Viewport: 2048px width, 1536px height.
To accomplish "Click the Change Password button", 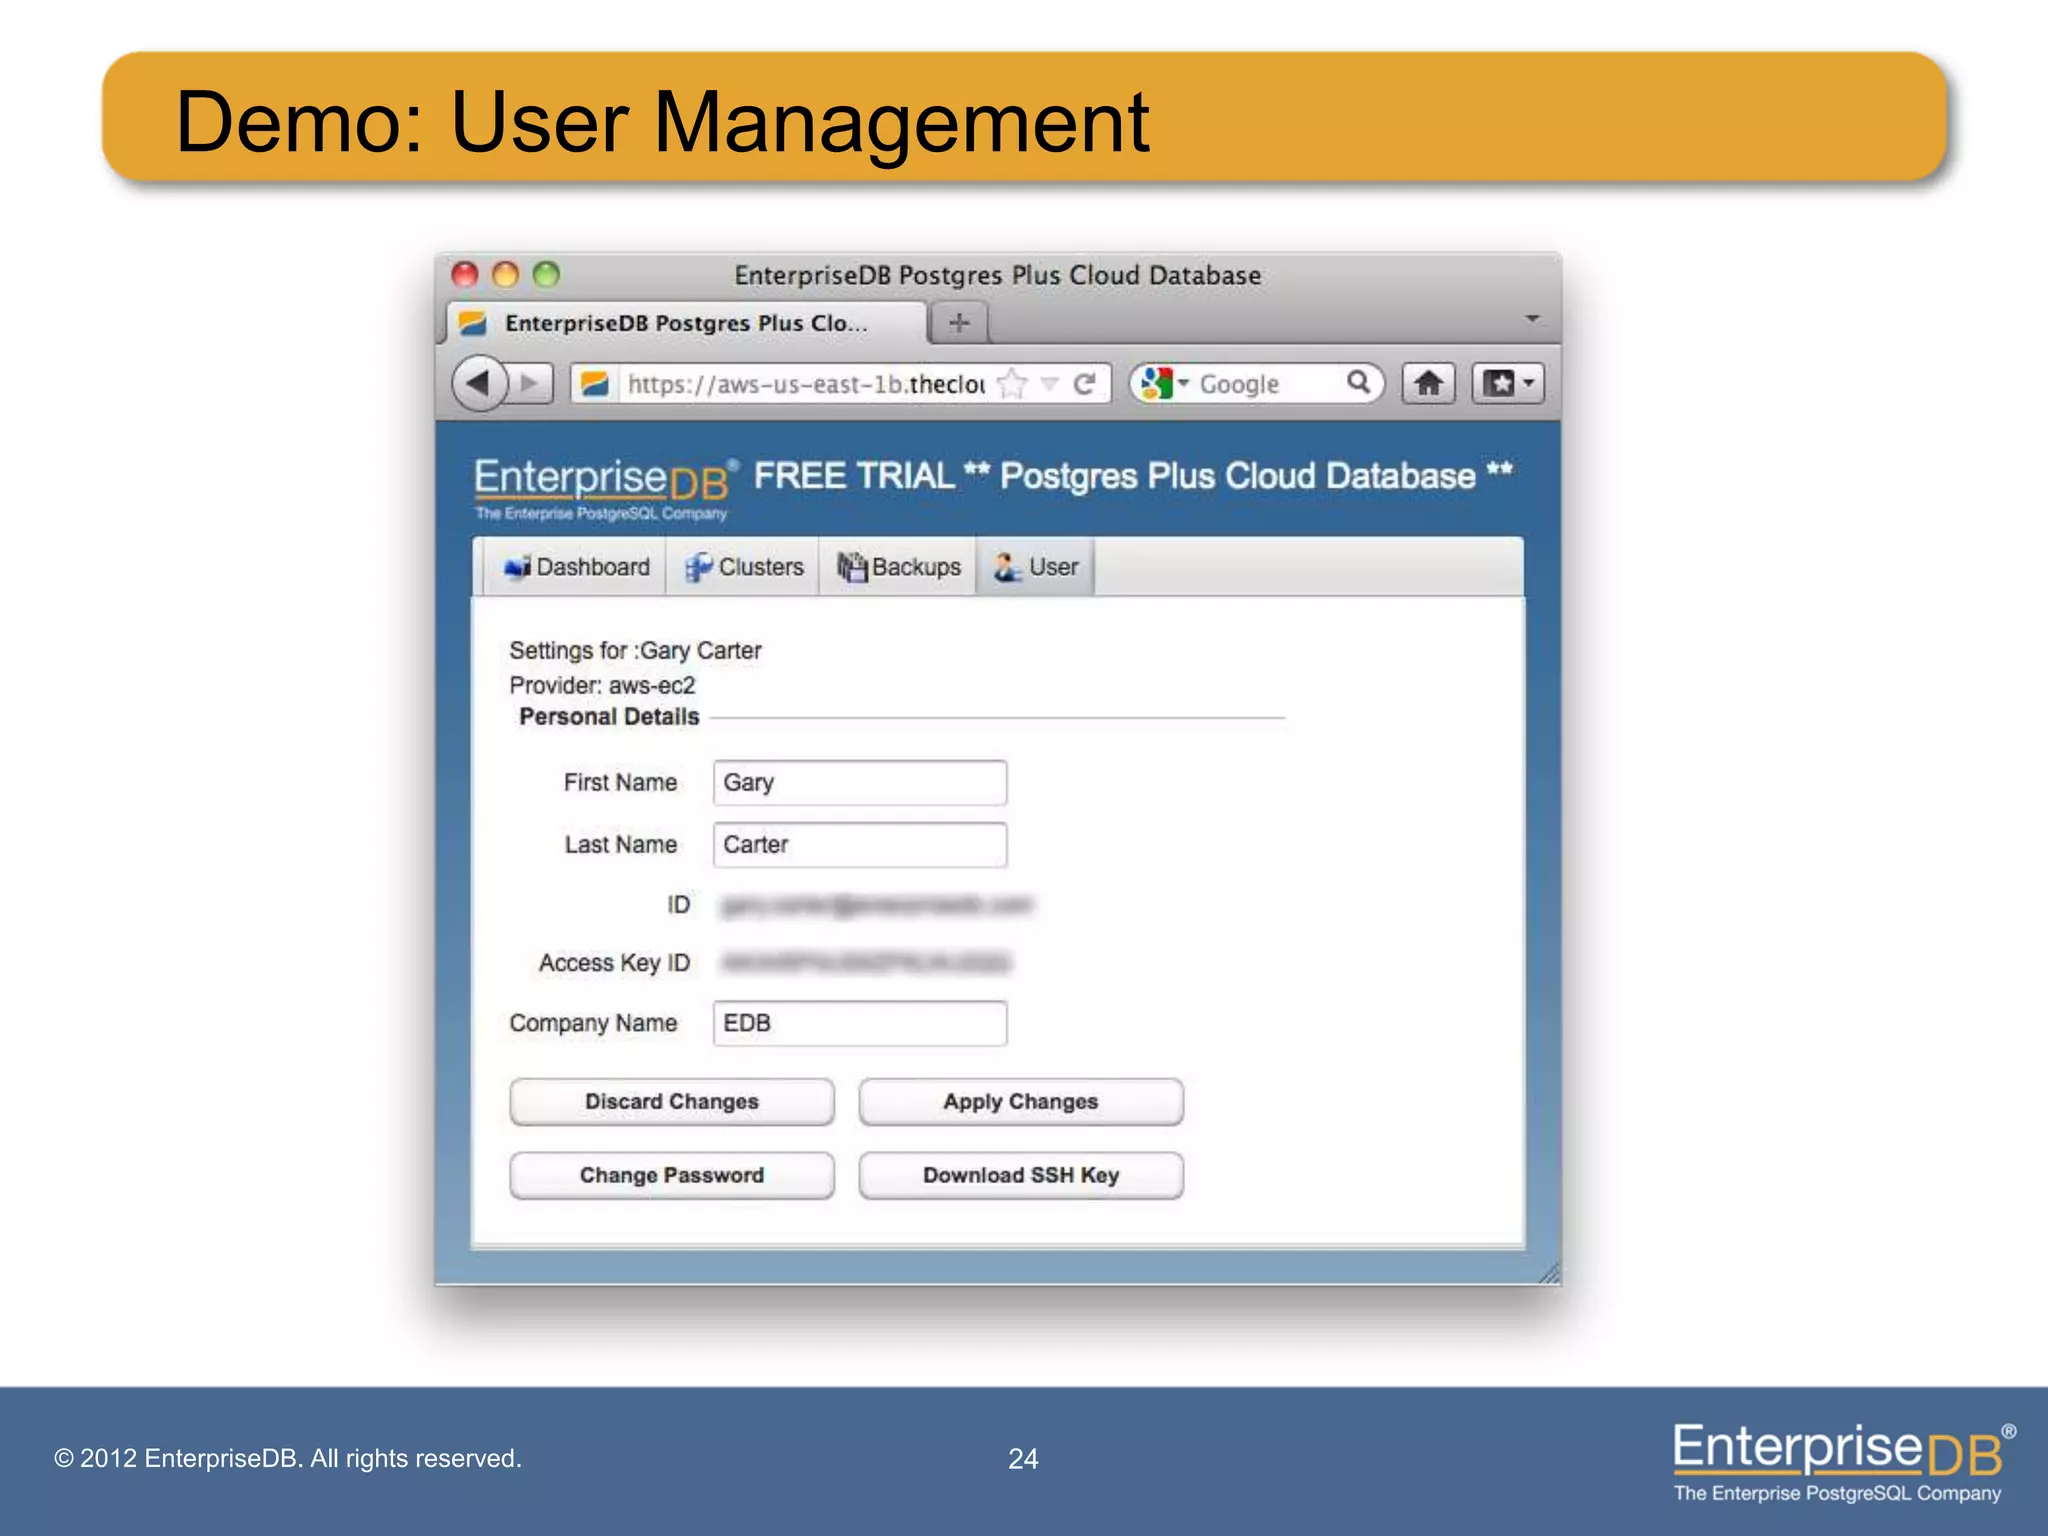I will pyautogui.click(x=672, y=1175).
